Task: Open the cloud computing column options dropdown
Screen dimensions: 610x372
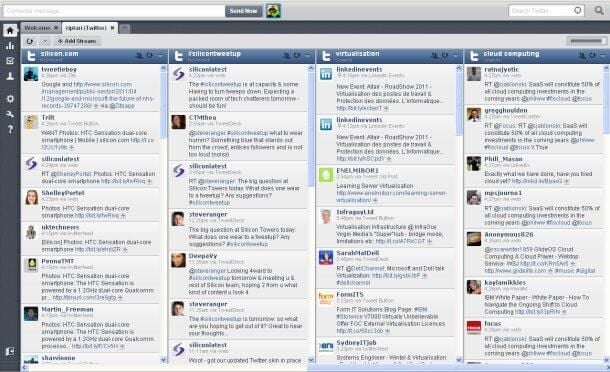Action: 603,56
